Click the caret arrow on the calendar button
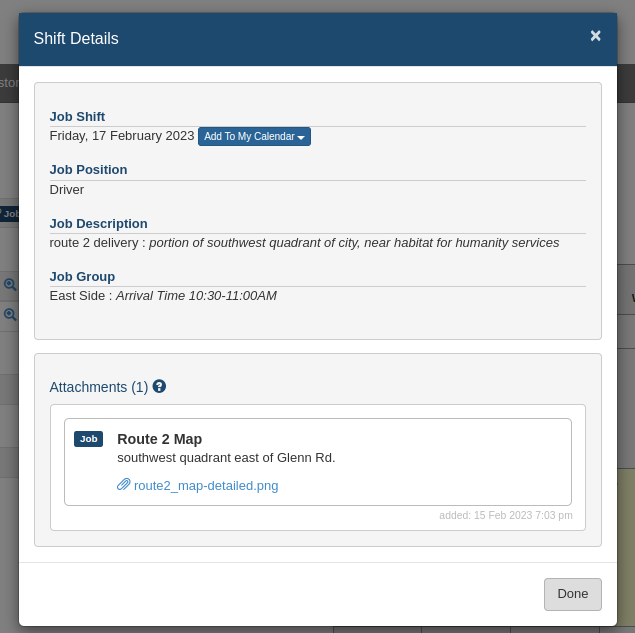This screenshot has width=635, height=633. click(x=301, y=138)
